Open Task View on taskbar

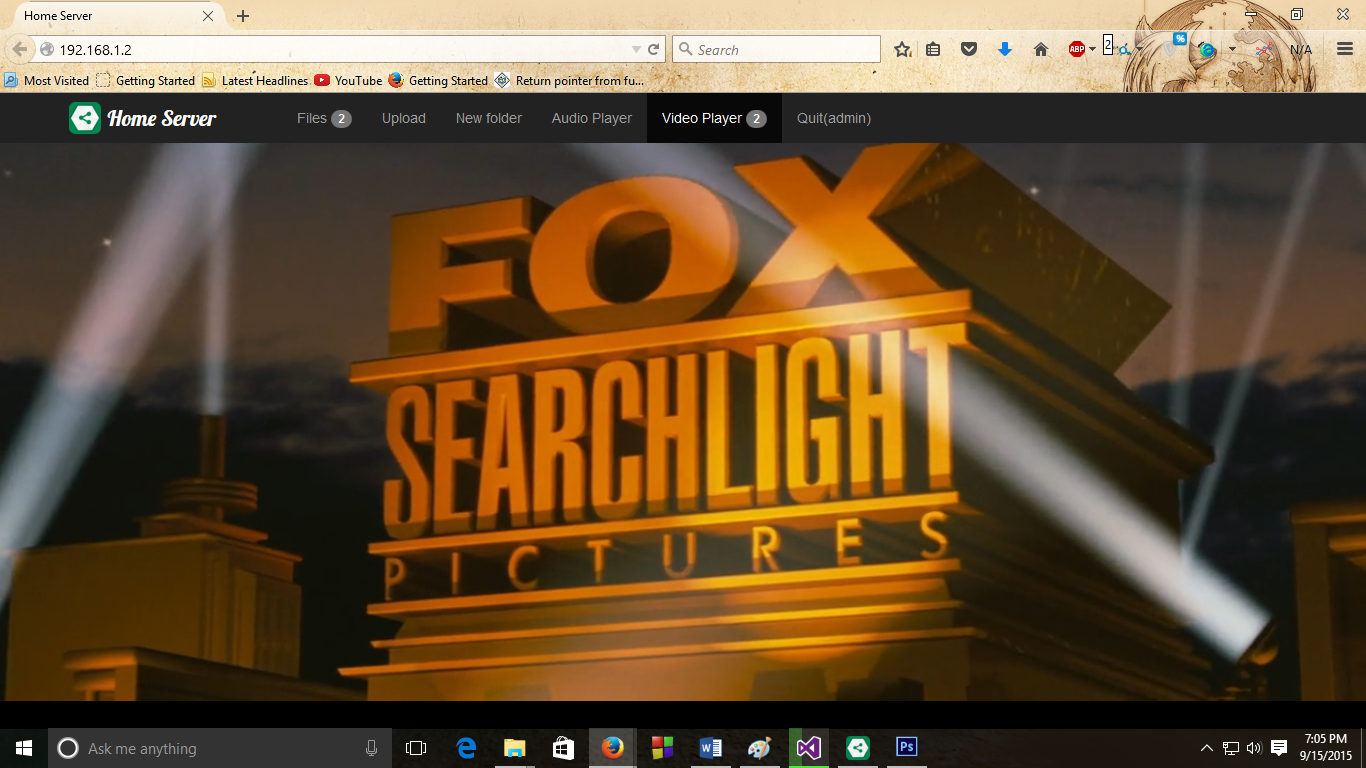tap(416, 748)
